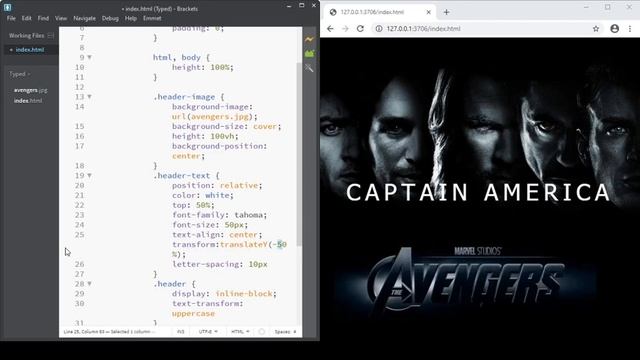Open the Debug menu in Brackets
The image size is (640, 360).
110,18
